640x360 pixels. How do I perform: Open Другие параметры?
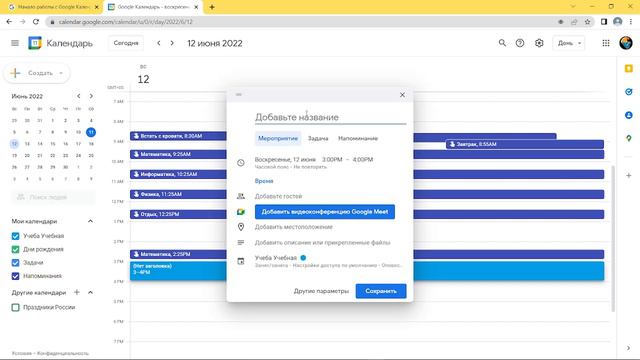(x=321, y=291)
